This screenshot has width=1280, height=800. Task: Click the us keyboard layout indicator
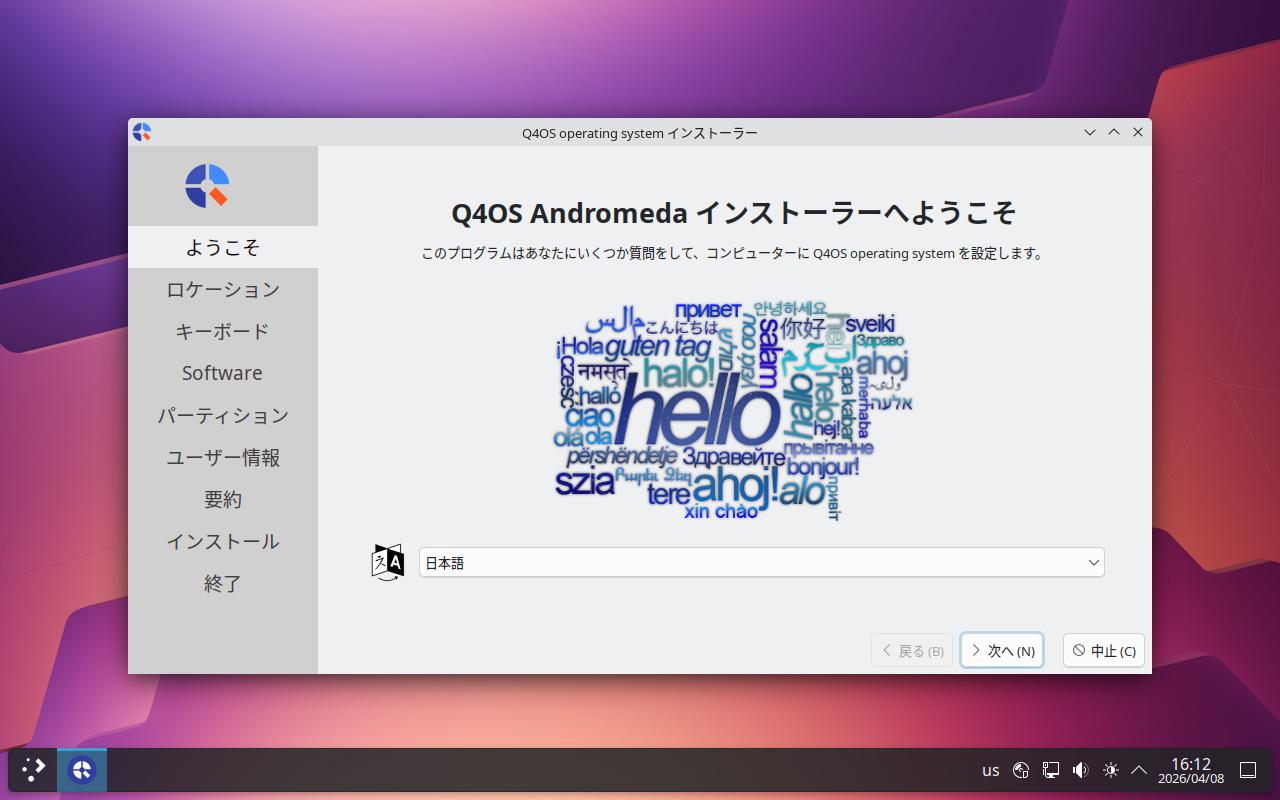click(x=990, y=770)
